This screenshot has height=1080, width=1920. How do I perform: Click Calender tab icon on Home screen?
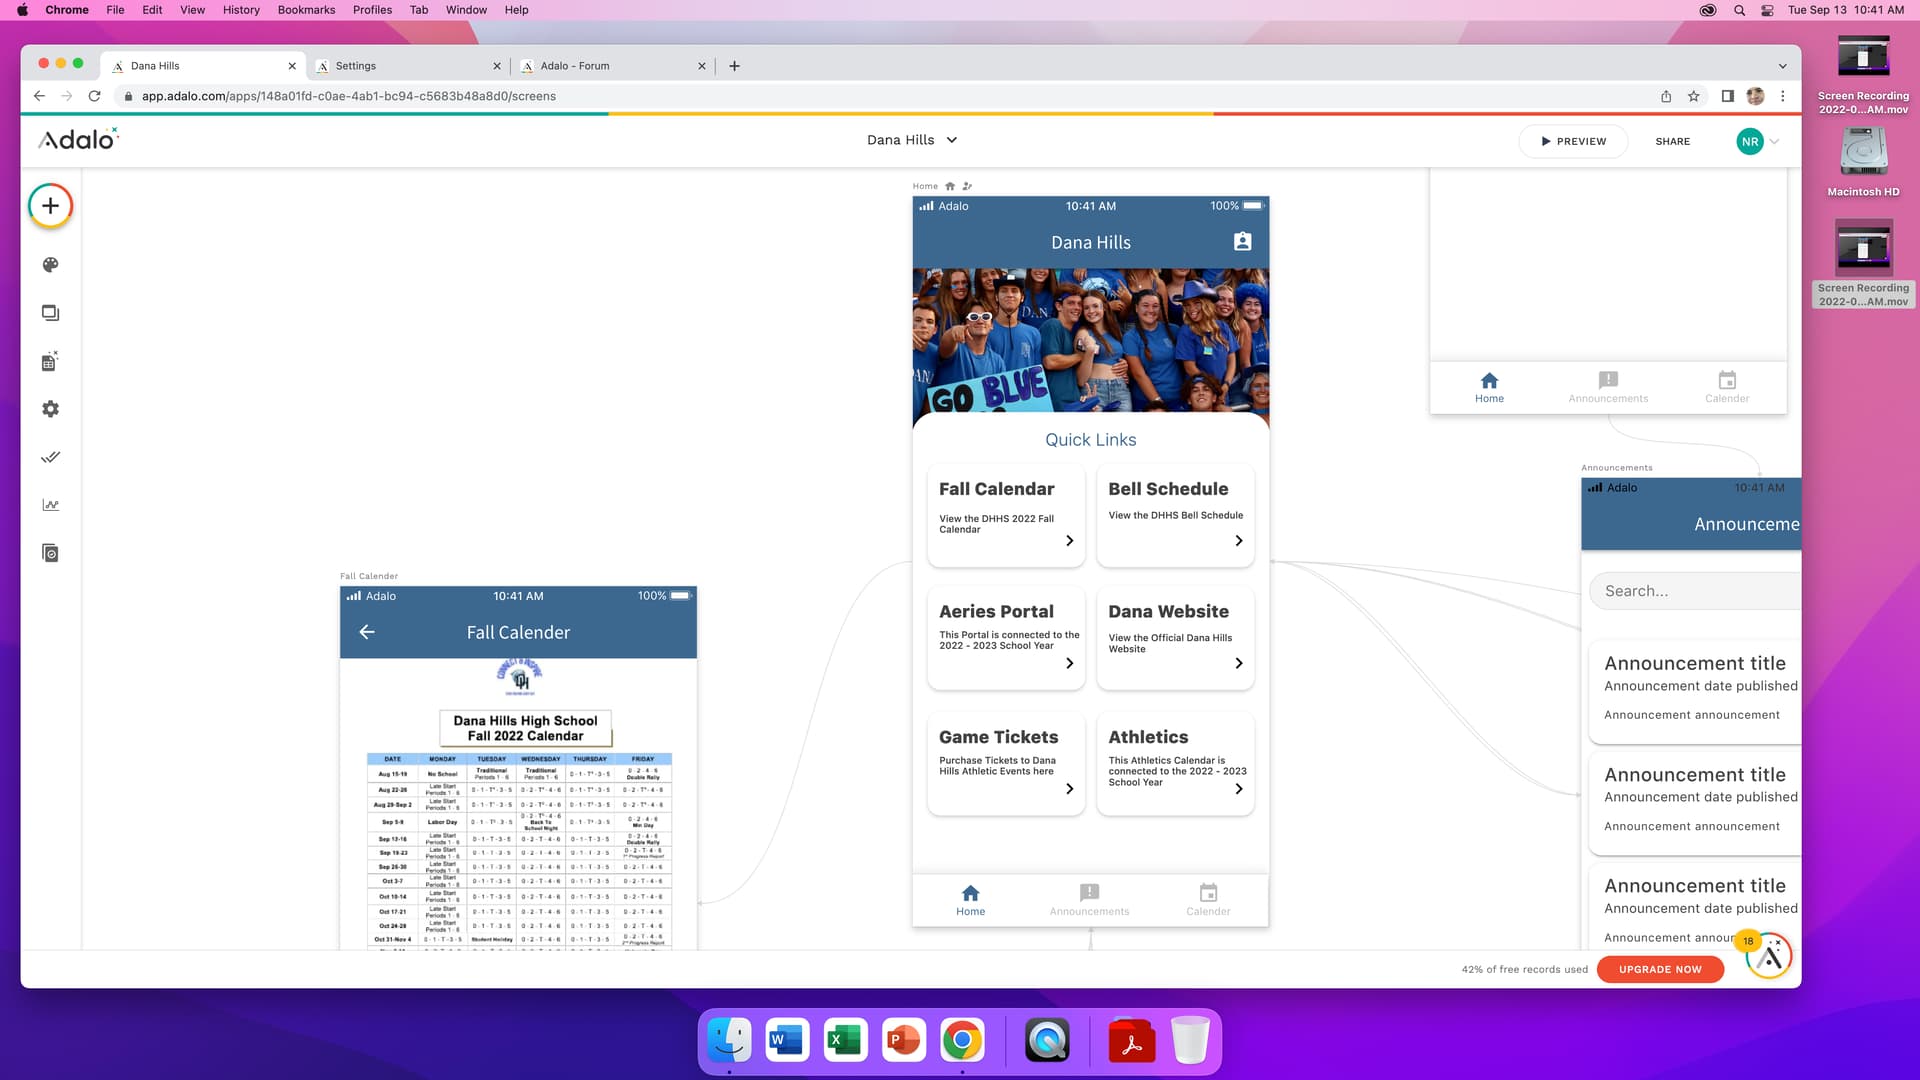1208,893
